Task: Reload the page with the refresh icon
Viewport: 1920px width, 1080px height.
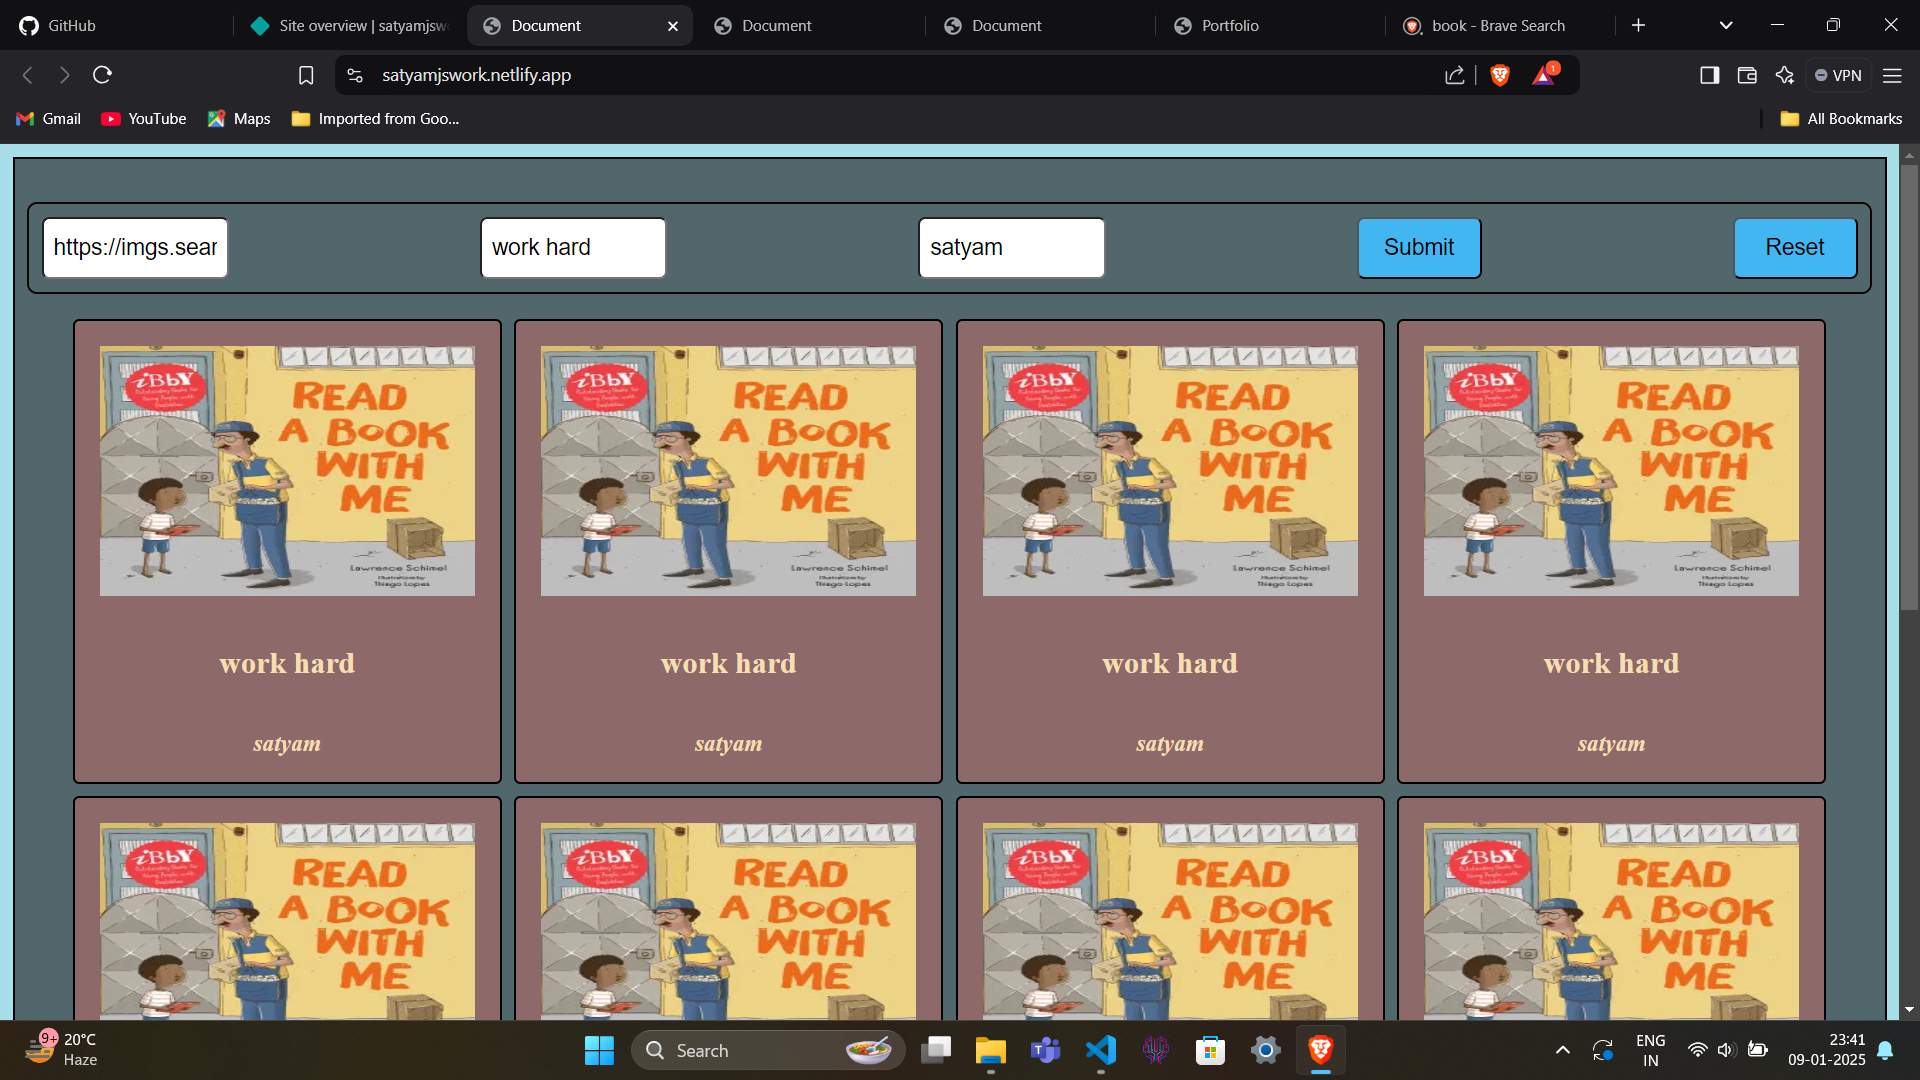Action: [102, 75]
